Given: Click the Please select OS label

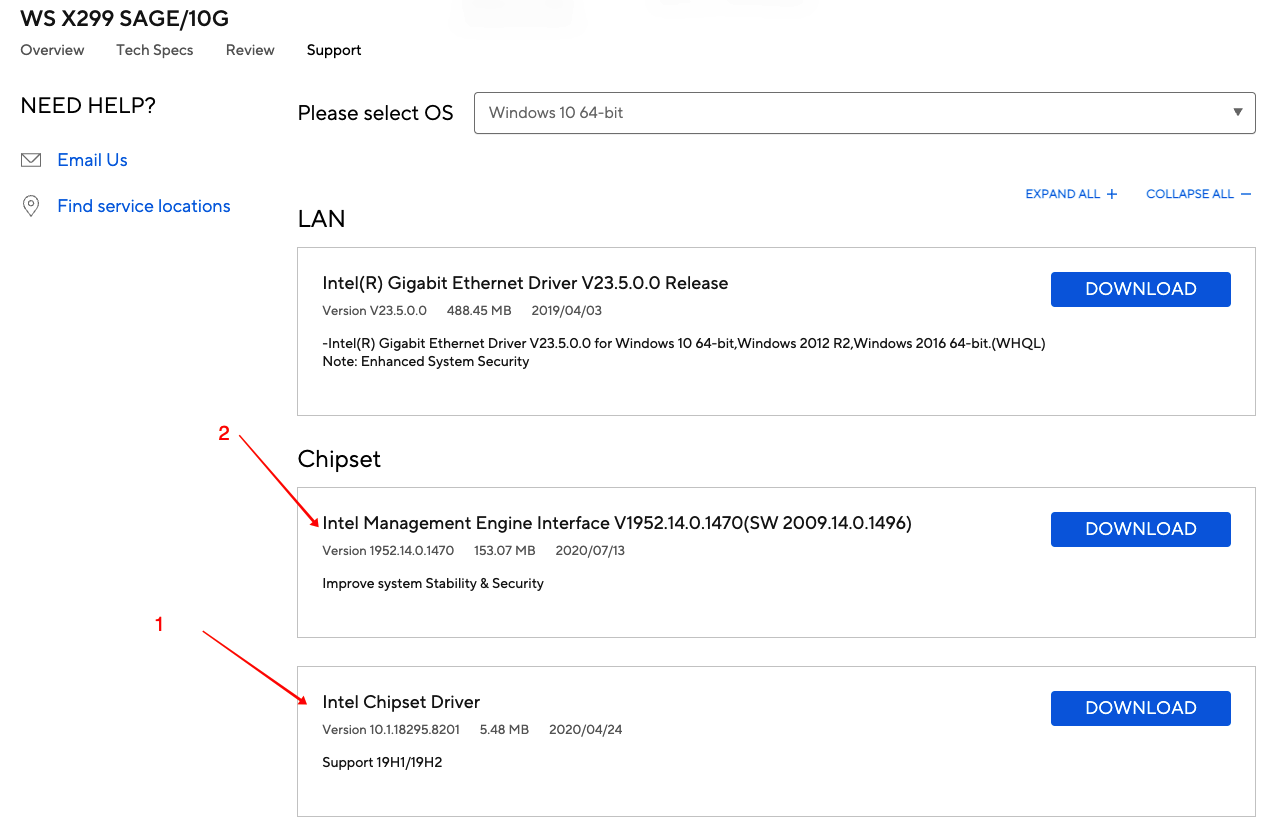Looking at the screenshot, I should (x=376, y=113).
